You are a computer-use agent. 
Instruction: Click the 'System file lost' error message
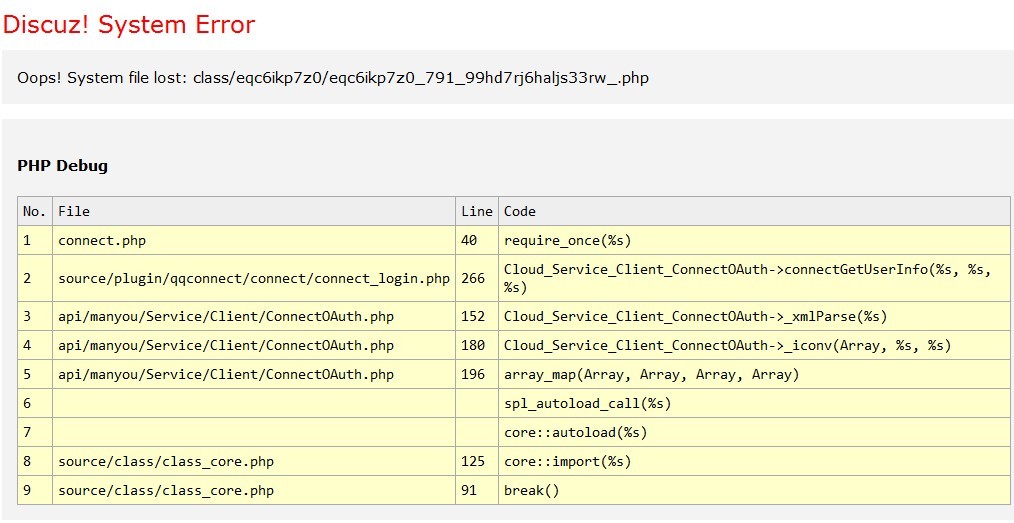click(333, 77)
